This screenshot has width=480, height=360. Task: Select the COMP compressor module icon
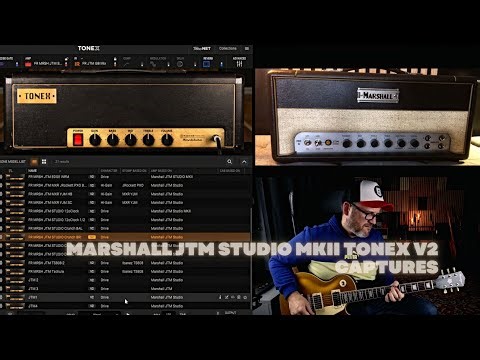tap(127, 64)
